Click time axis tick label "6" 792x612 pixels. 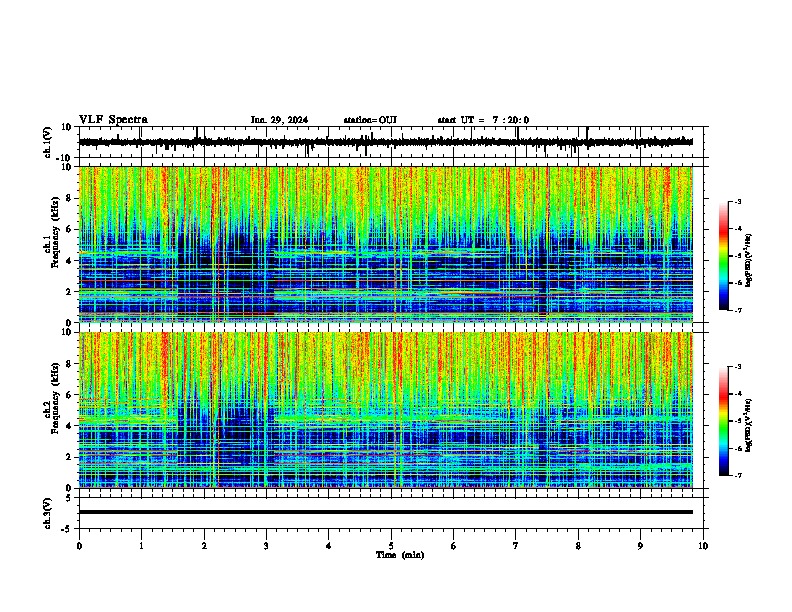point(453,546)
